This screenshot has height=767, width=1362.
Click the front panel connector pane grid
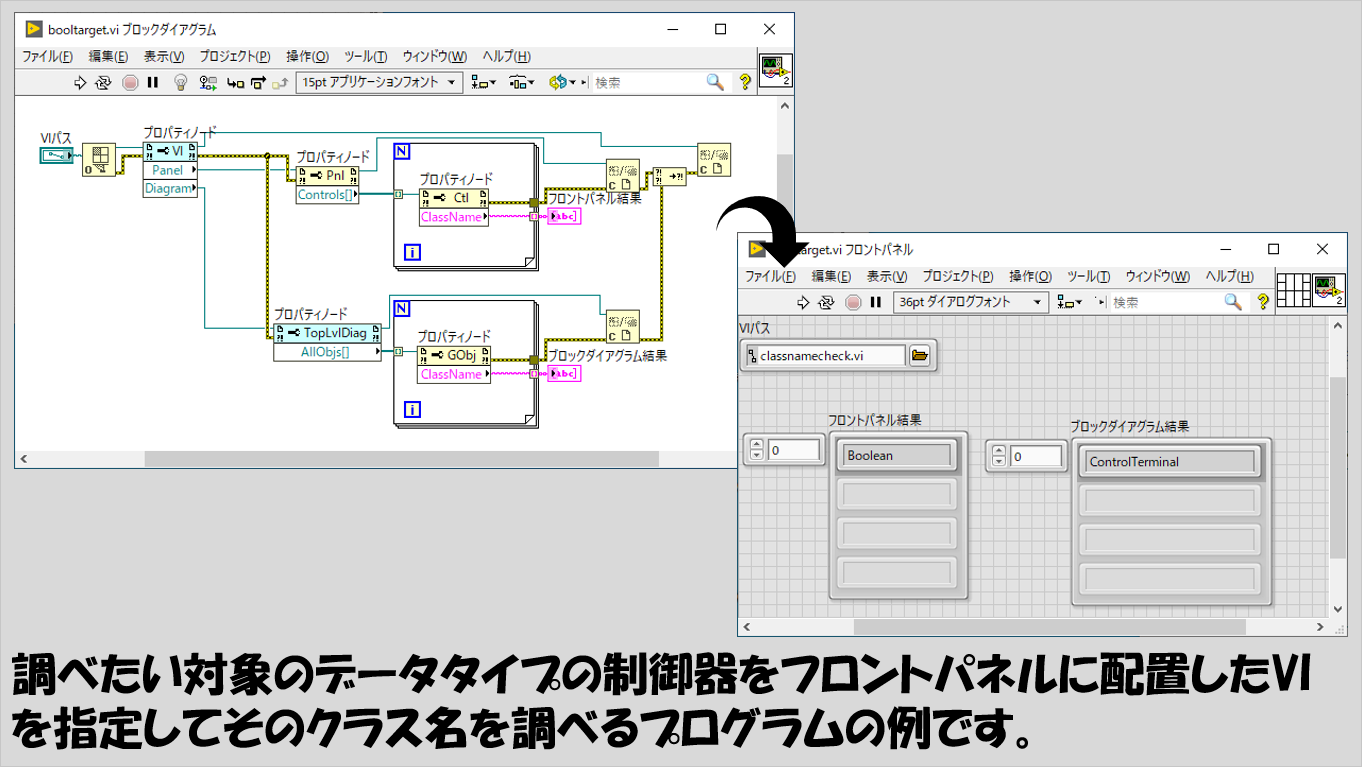click(1293, 290)
